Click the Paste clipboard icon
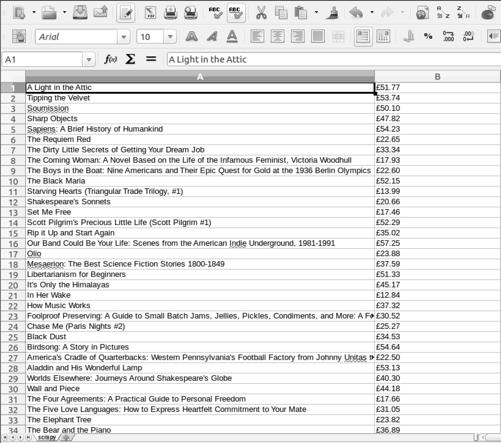Viewport: 501px width, 443px height. (300, 13)
